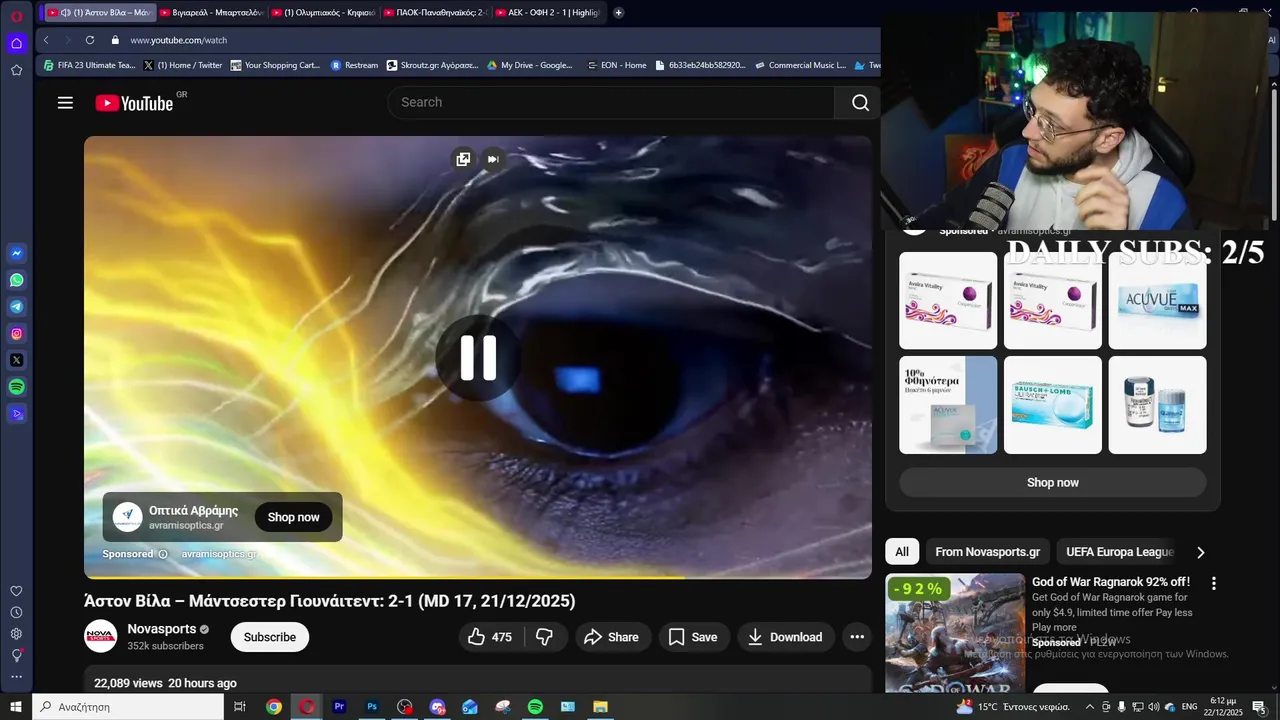Switch to the Ολυμπιακός - Κηφισιά tab
The width and height of the screenshot is (1280, 720).
324,12
